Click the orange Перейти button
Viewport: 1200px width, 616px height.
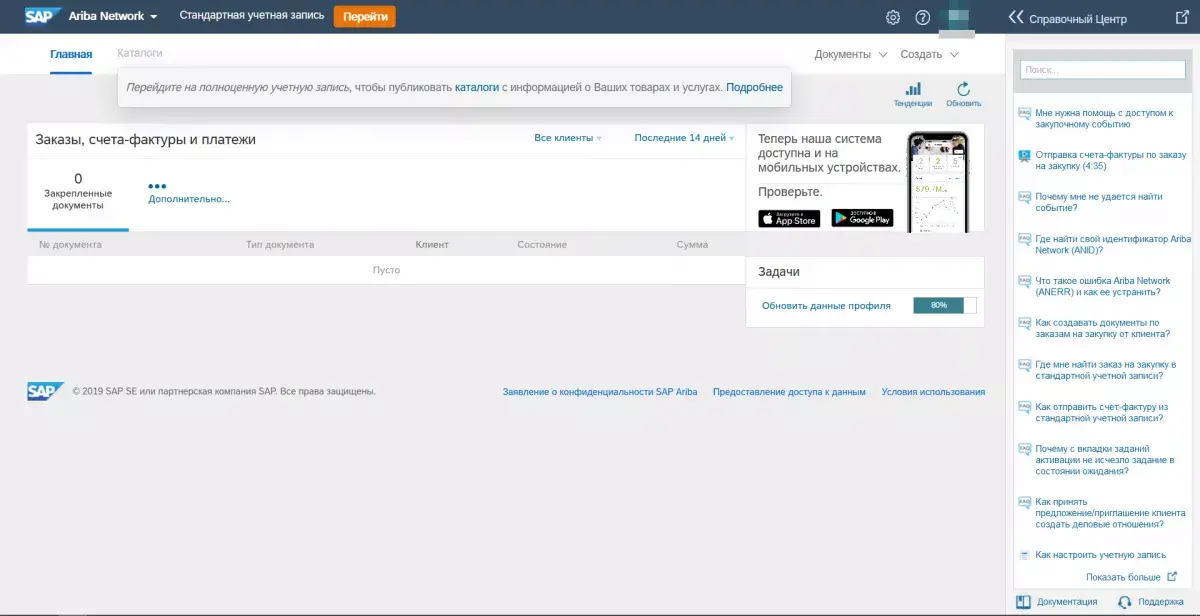tap(364, 17)
